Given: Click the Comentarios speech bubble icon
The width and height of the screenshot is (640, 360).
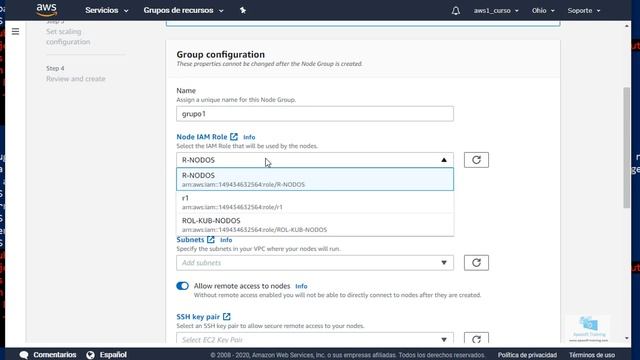Looking at the screenshot, I should click(24, 355).
